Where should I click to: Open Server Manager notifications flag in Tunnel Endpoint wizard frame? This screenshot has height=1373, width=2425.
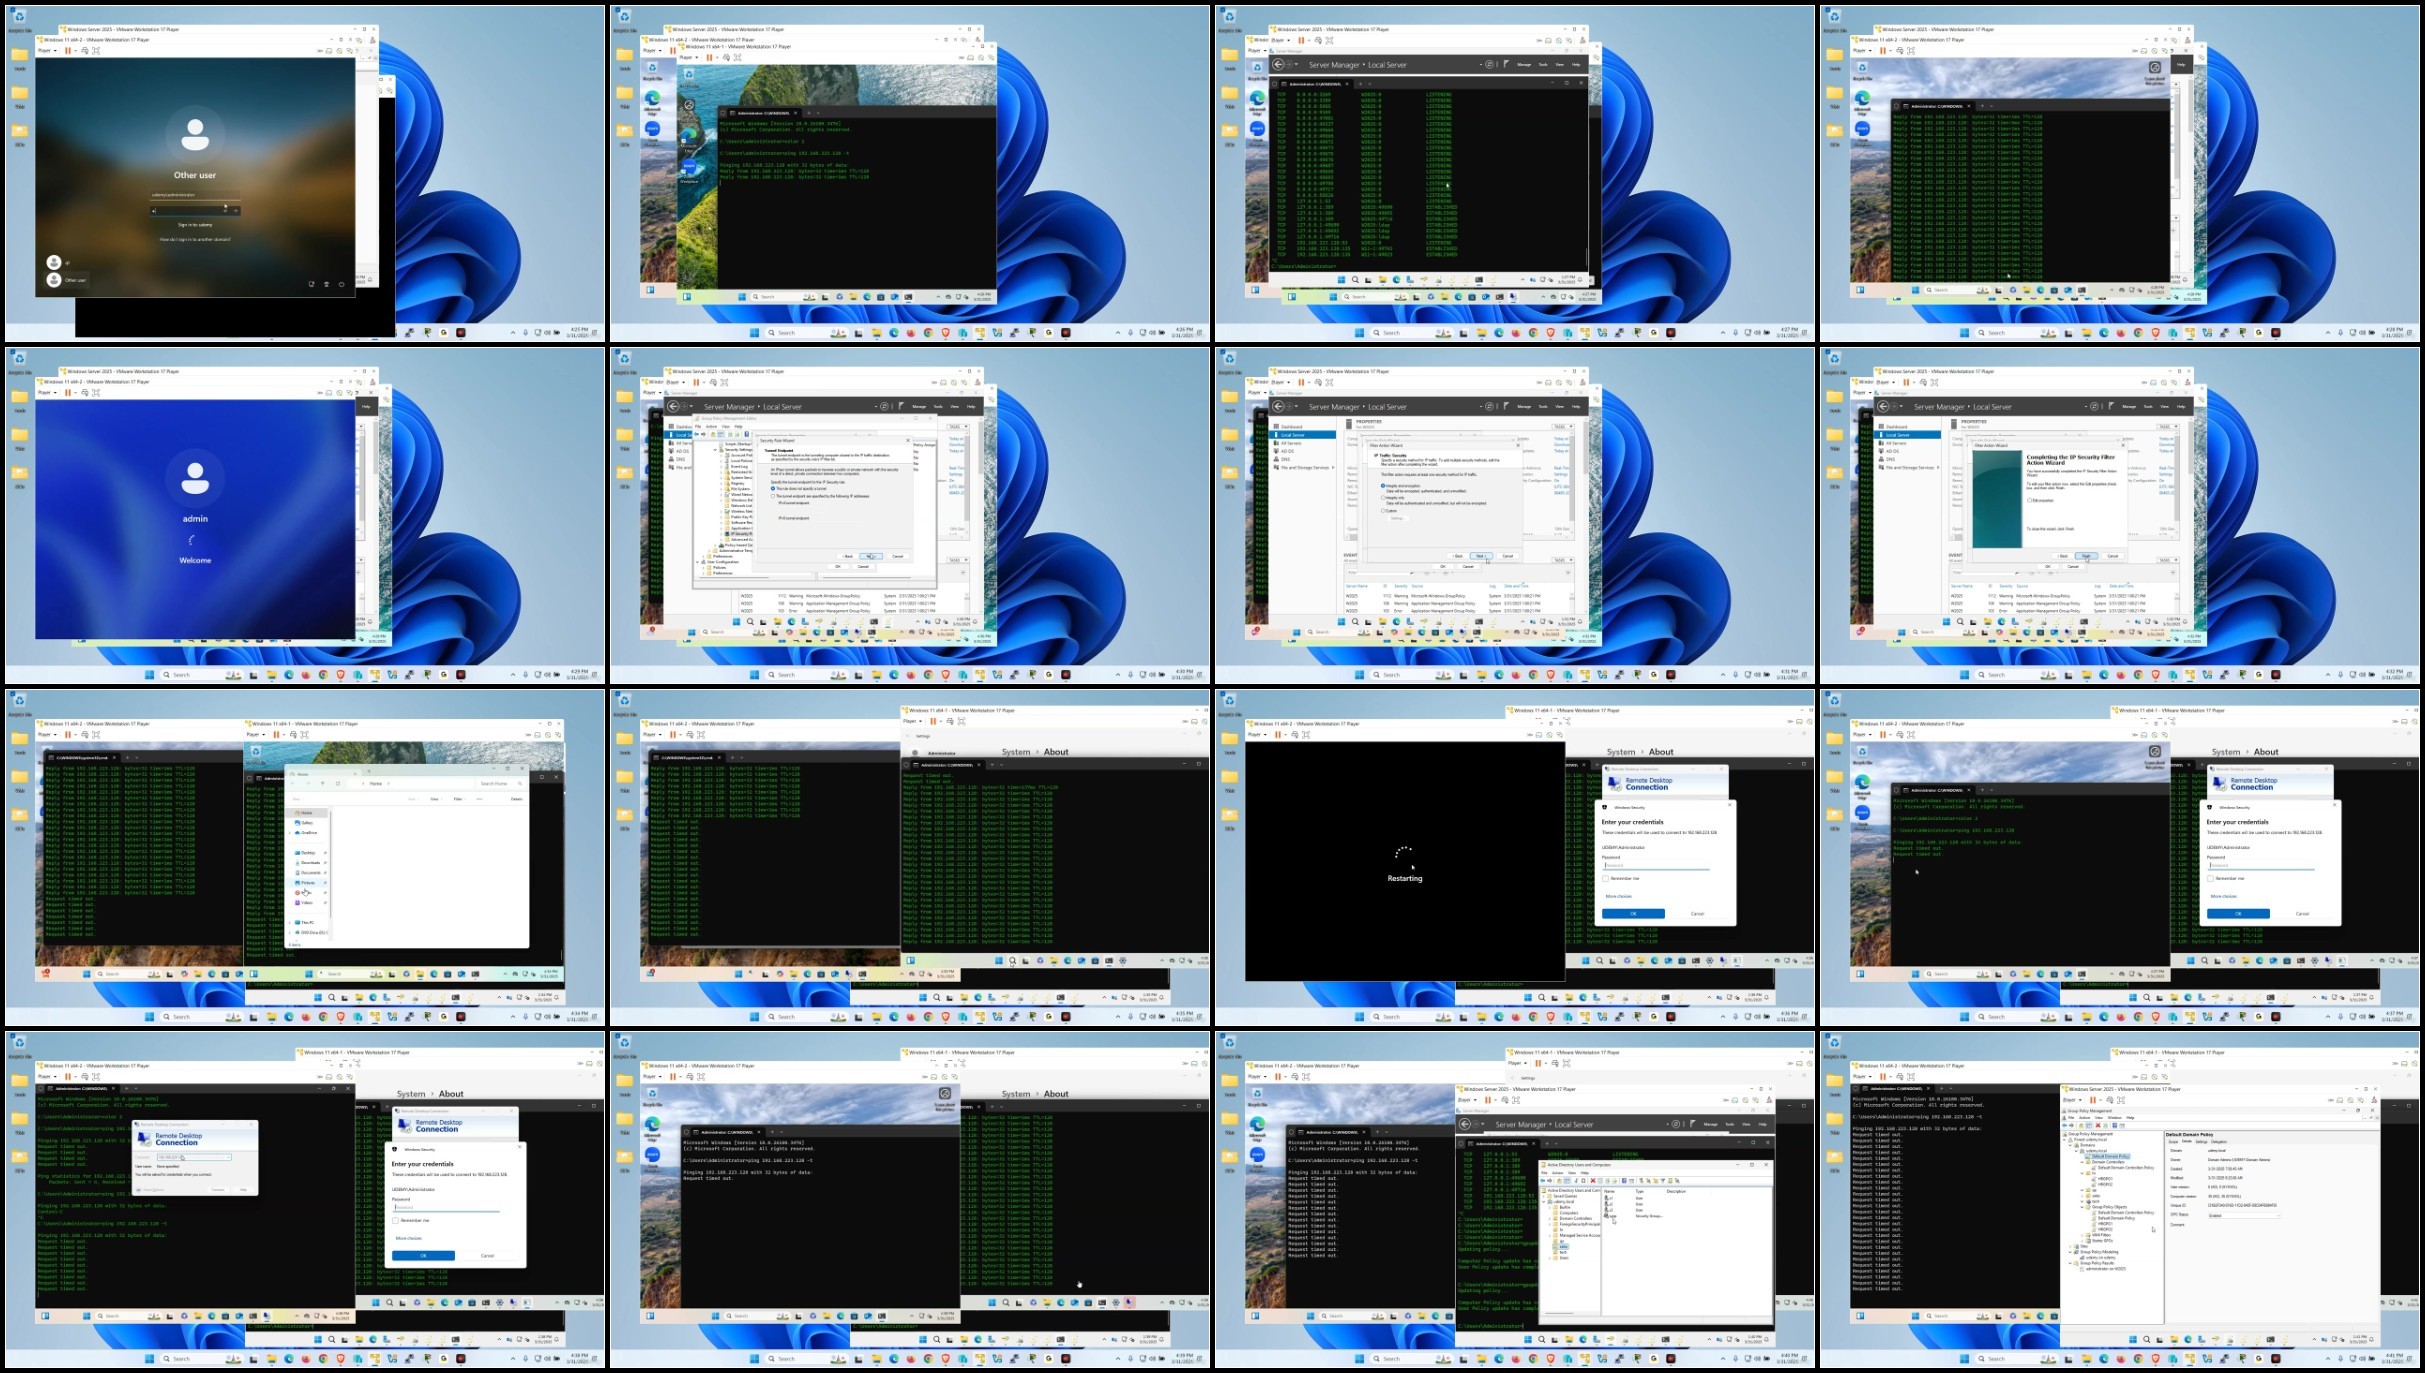901,406
